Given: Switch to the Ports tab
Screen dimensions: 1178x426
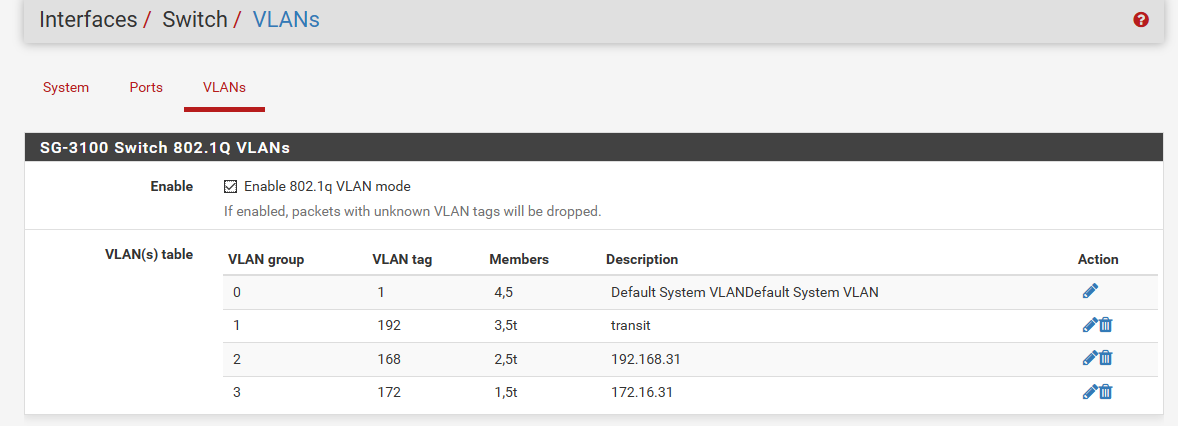Looking at the screenshot, I should tap(146, 87).
